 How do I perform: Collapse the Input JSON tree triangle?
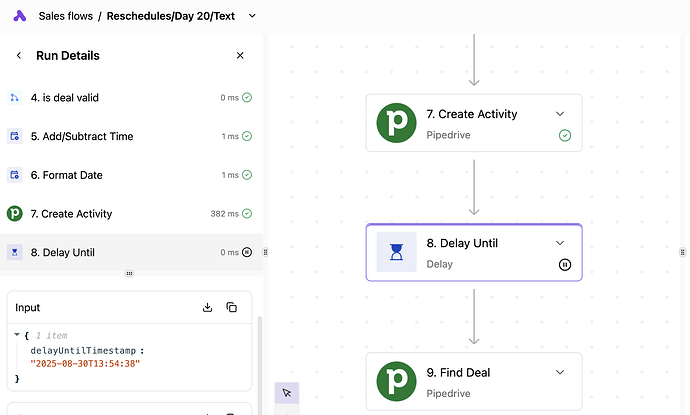pos(15,335)
